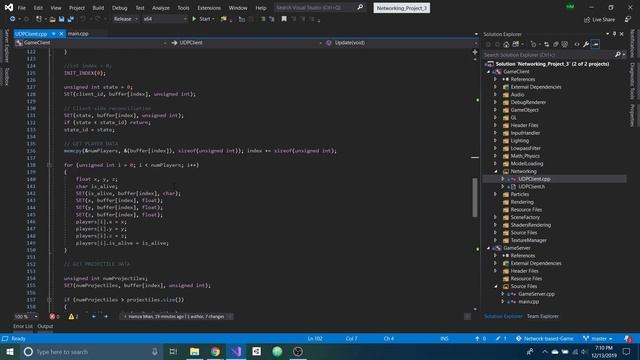640x360 pixels.
Task: Open the Output tab
Action: (x=45, y=326)
